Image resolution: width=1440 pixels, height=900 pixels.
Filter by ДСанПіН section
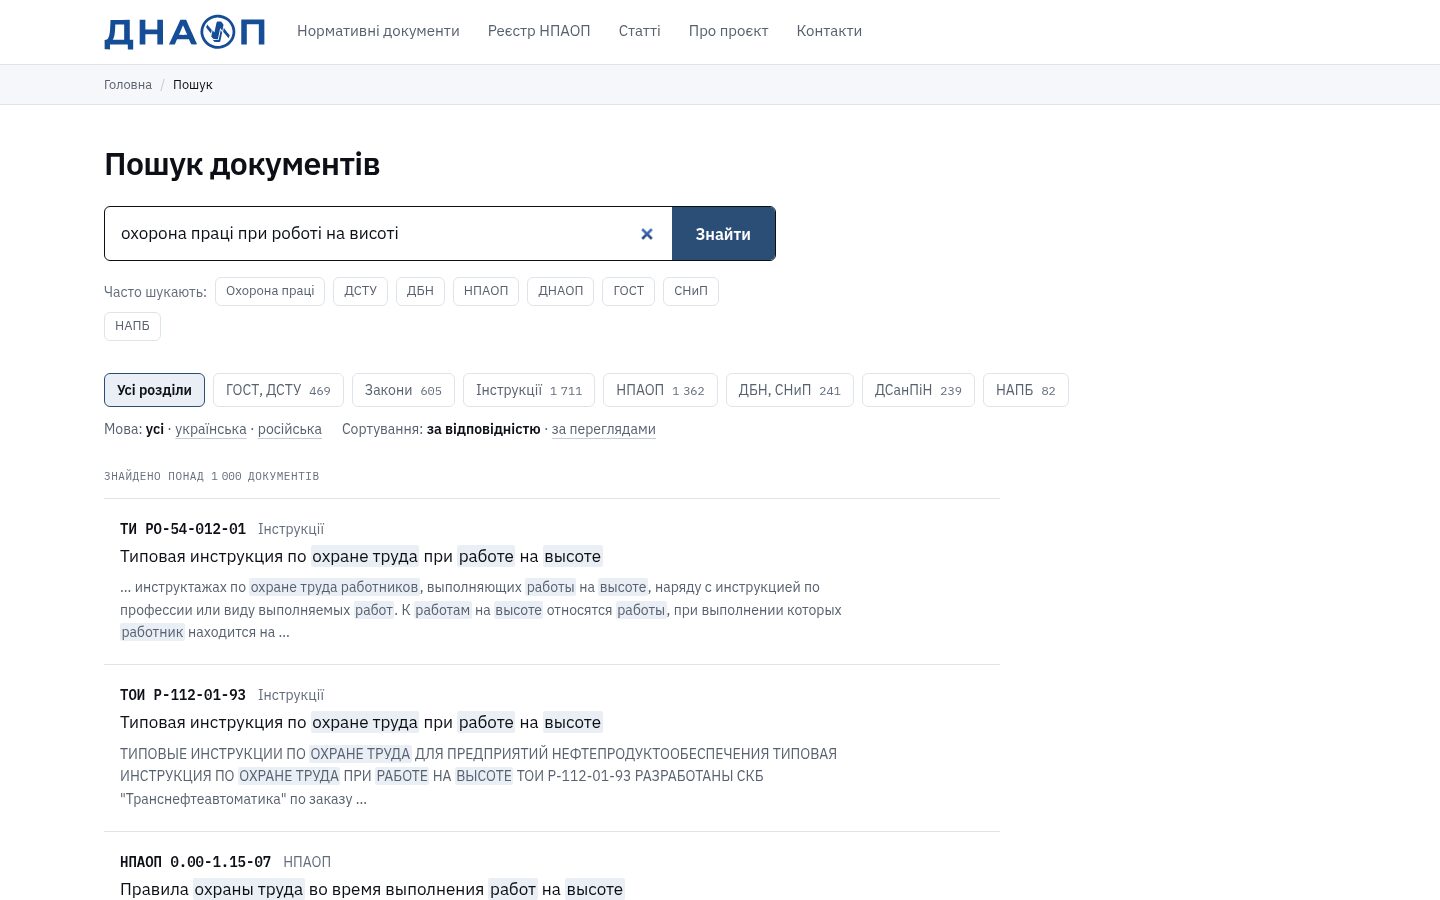(918, 390)
